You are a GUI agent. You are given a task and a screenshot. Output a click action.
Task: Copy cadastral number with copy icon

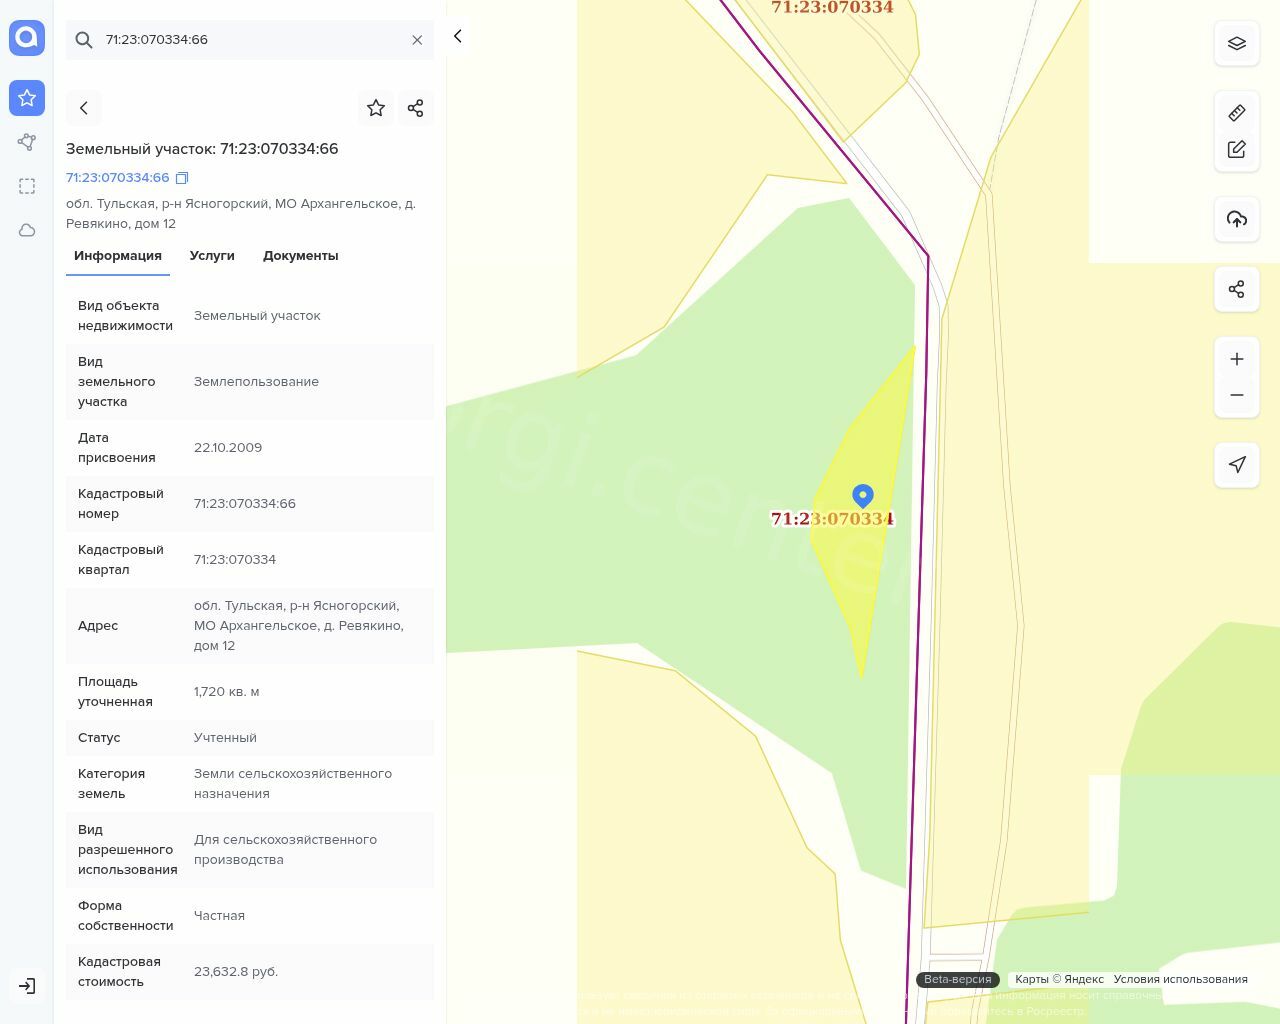(182, 178)
